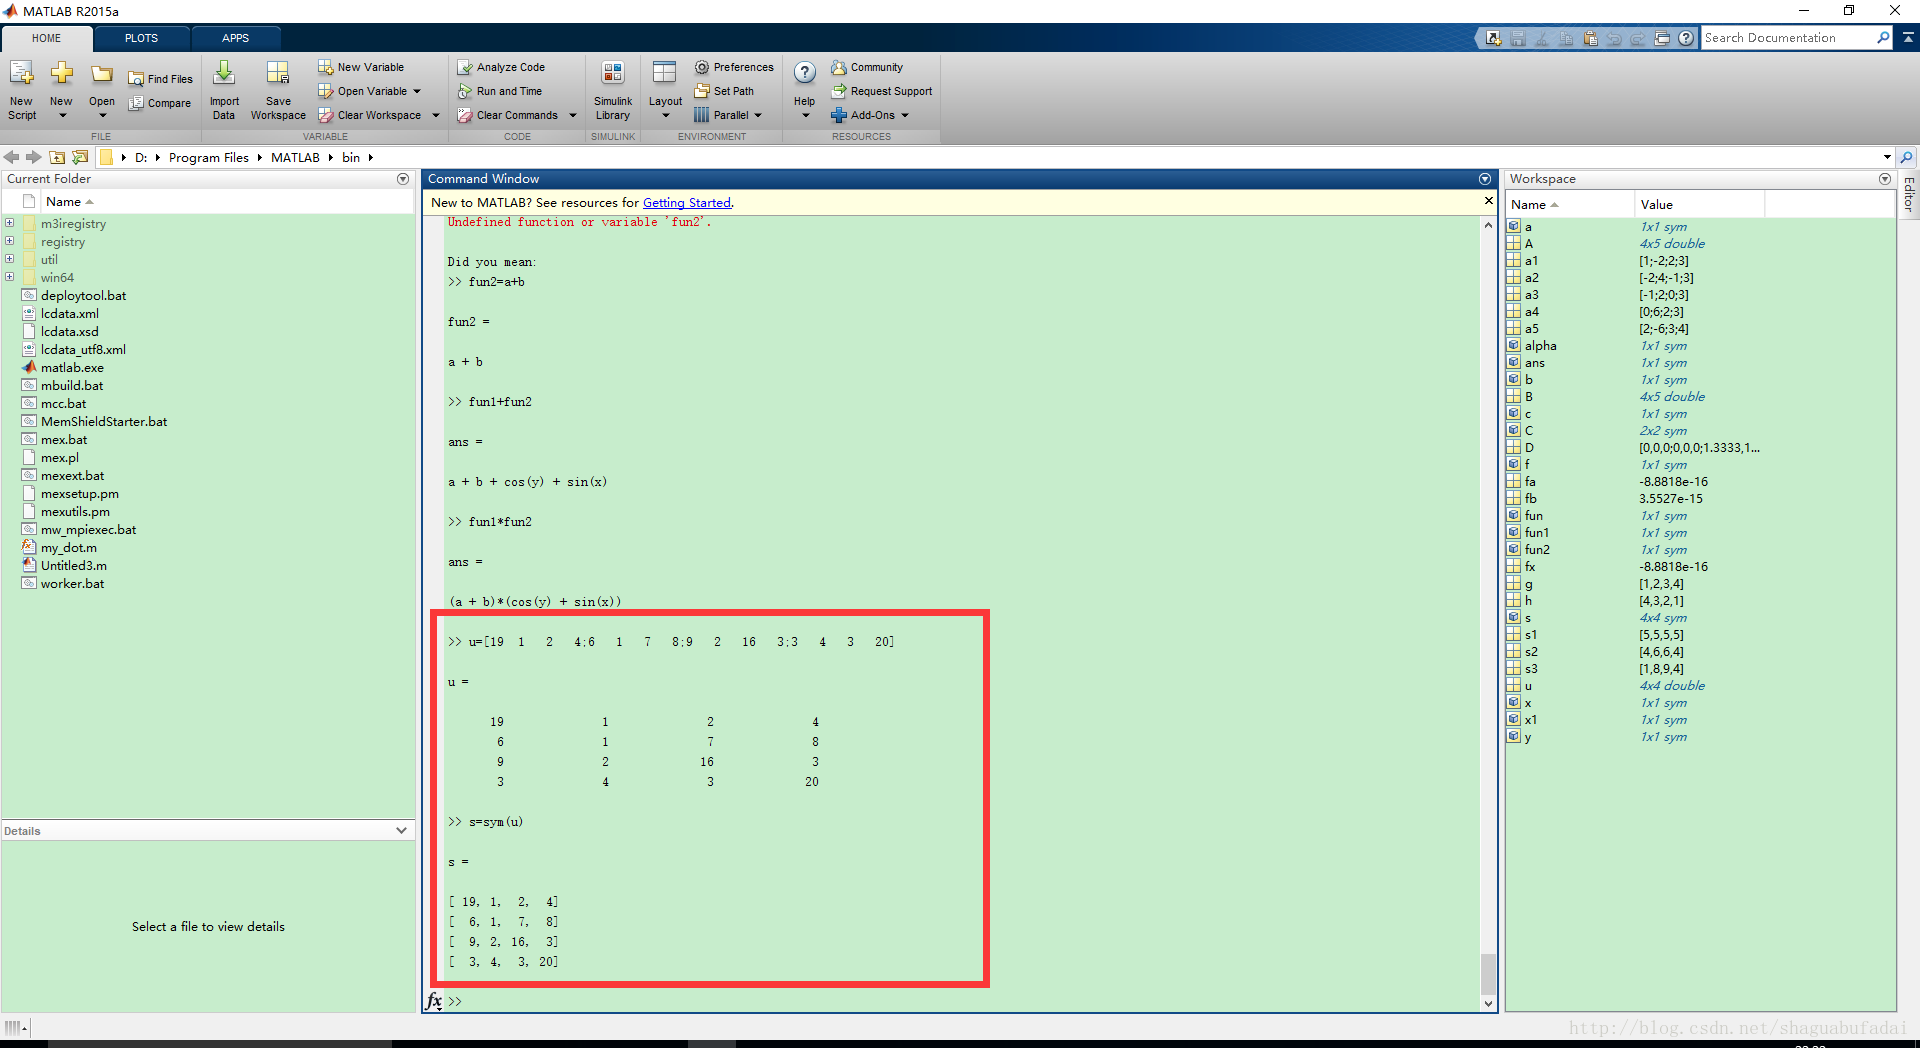Screen dimensions: 1920x1048
Task: Sort Workspace by Name column
Action: click(x=1570, y=204)
